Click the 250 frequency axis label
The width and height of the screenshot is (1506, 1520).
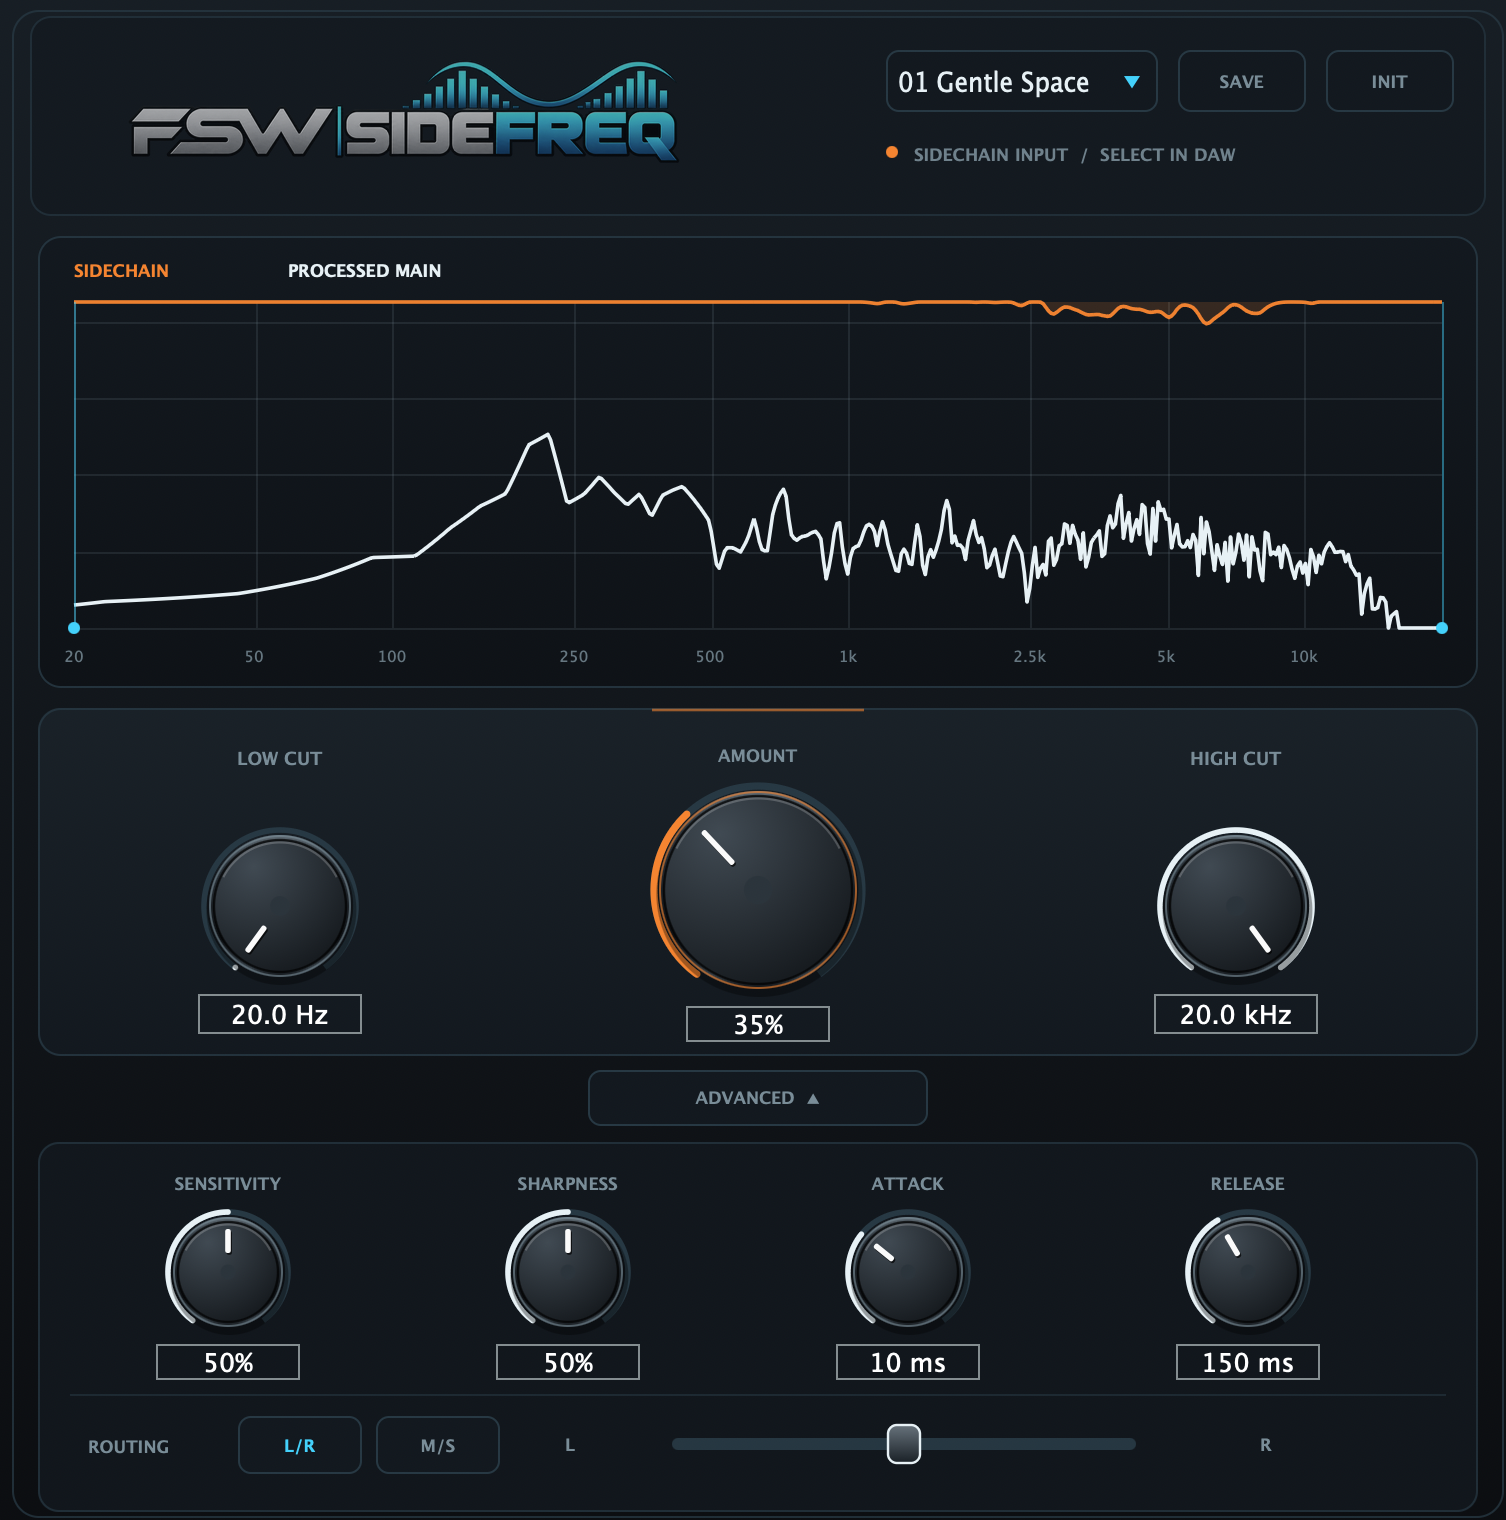coord(574,657)
